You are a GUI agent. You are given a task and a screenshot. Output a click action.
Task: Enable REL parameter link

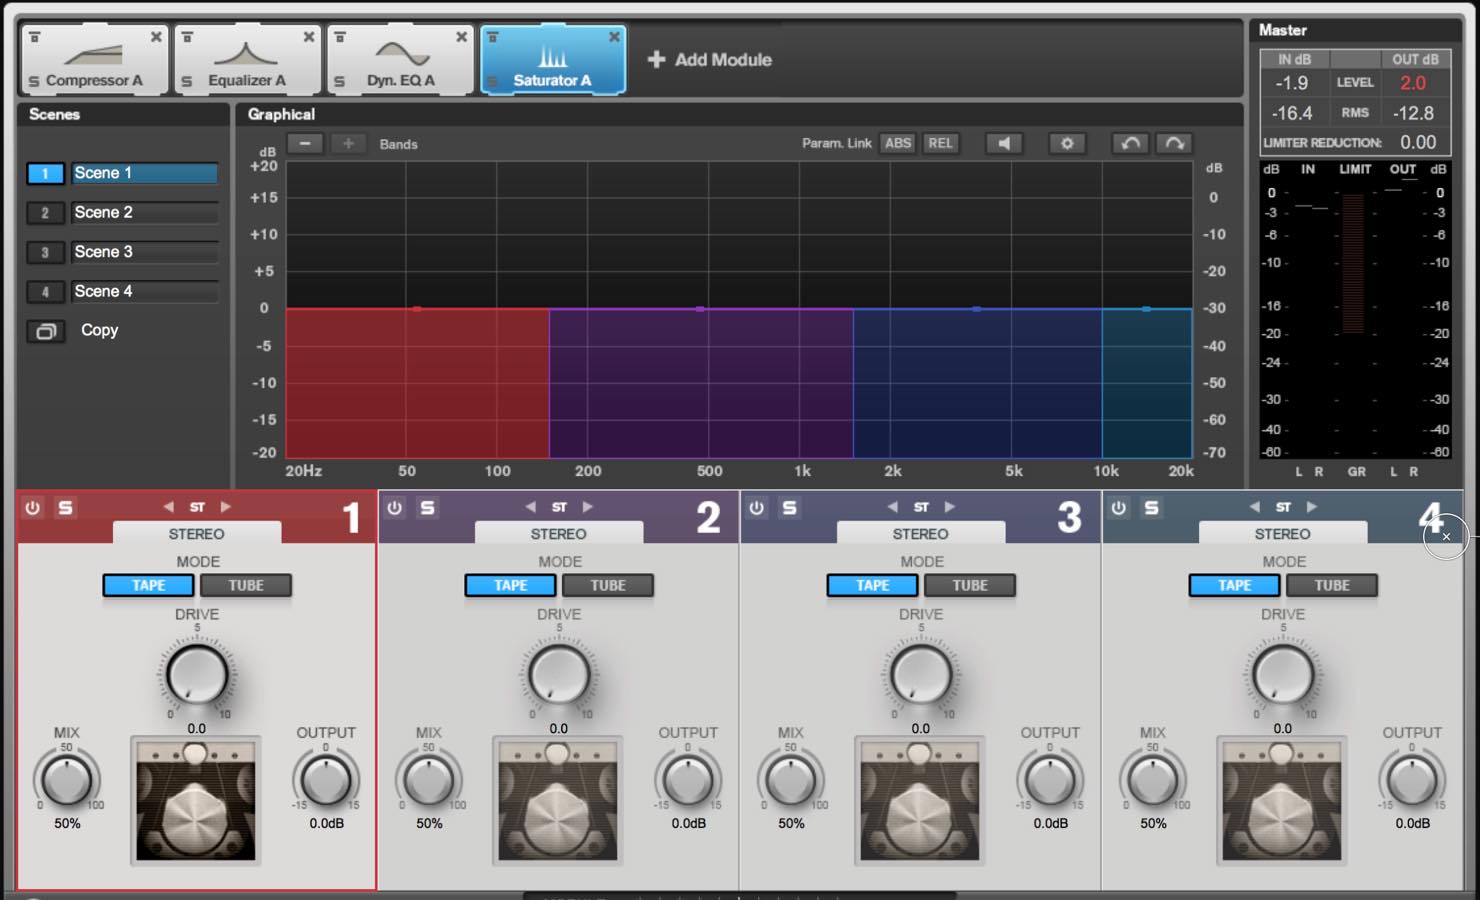(940, 143)
